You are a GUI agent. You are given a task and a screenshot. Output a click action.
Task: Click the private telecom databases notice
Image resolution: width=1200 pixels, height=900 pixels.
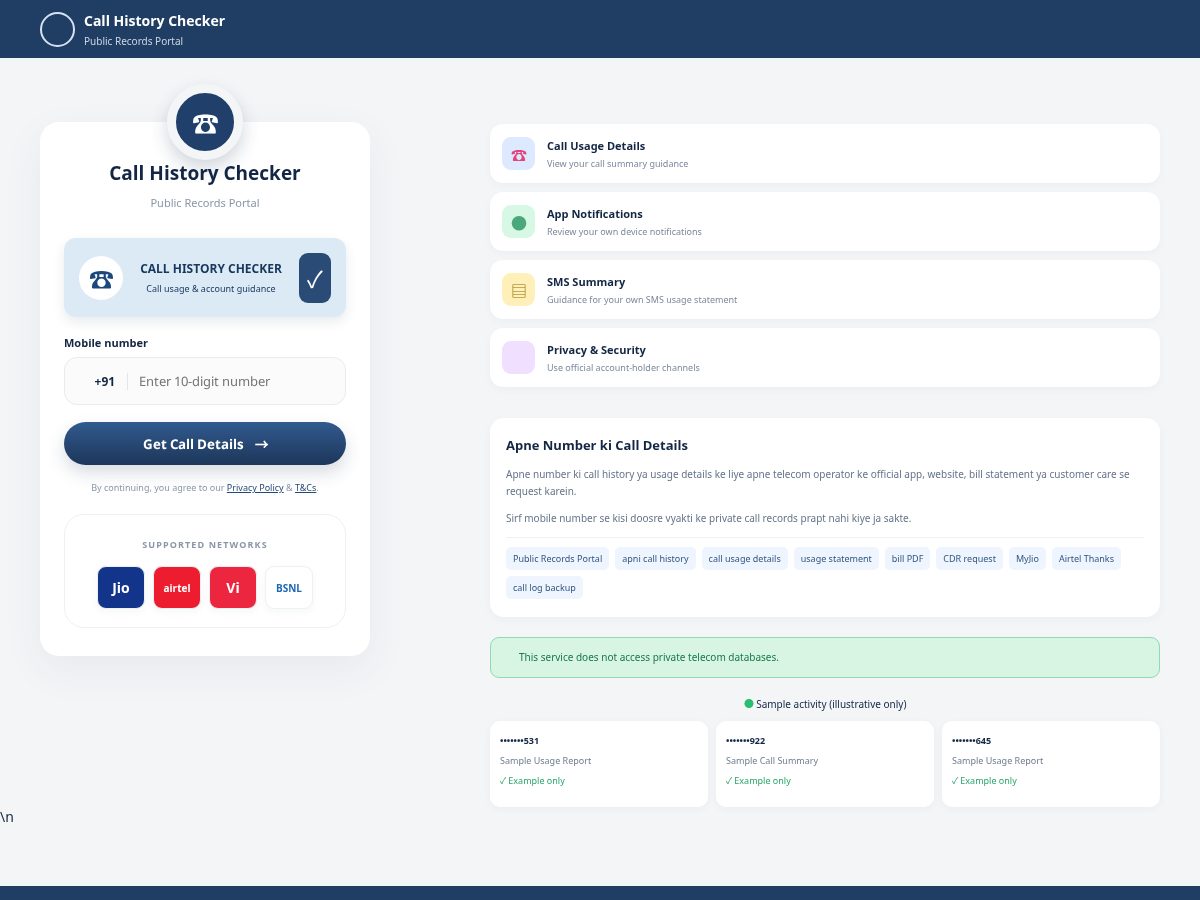(825, 657)
